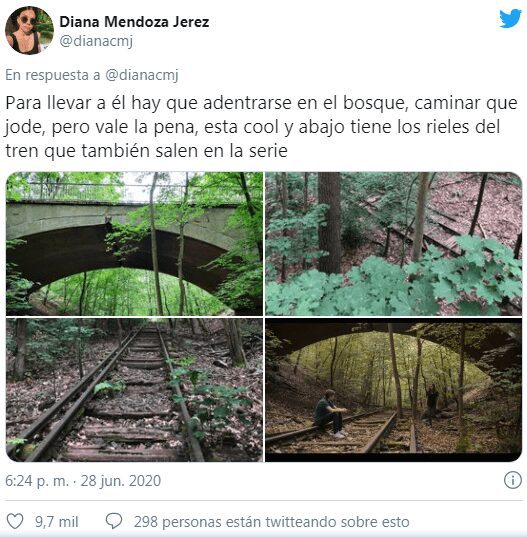Click the date 28 jun. 2020

[121, 481]
